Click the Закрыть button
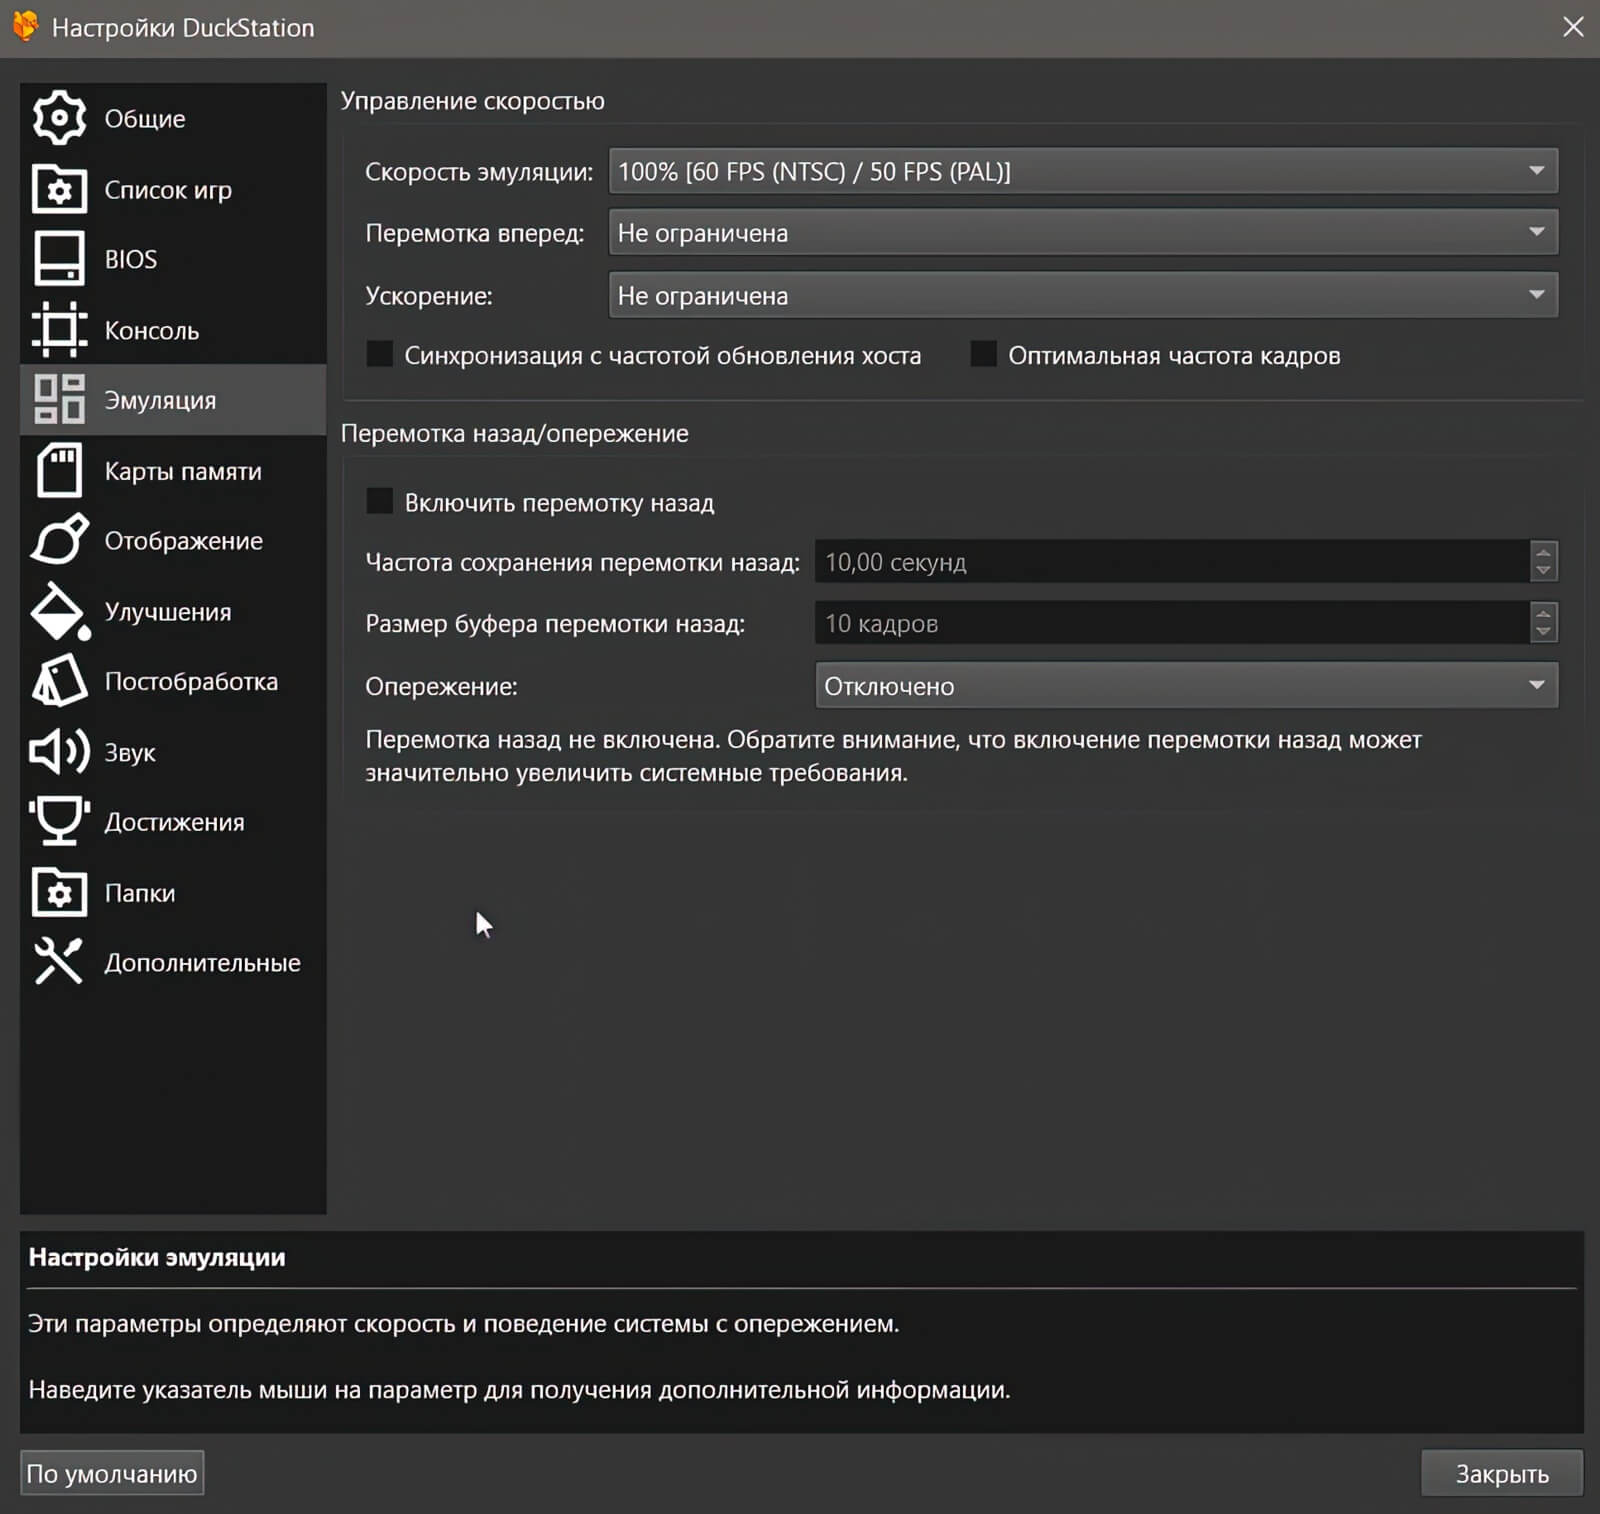The width and height of the screenshot is (1600, 1514). (1502, 1473)
